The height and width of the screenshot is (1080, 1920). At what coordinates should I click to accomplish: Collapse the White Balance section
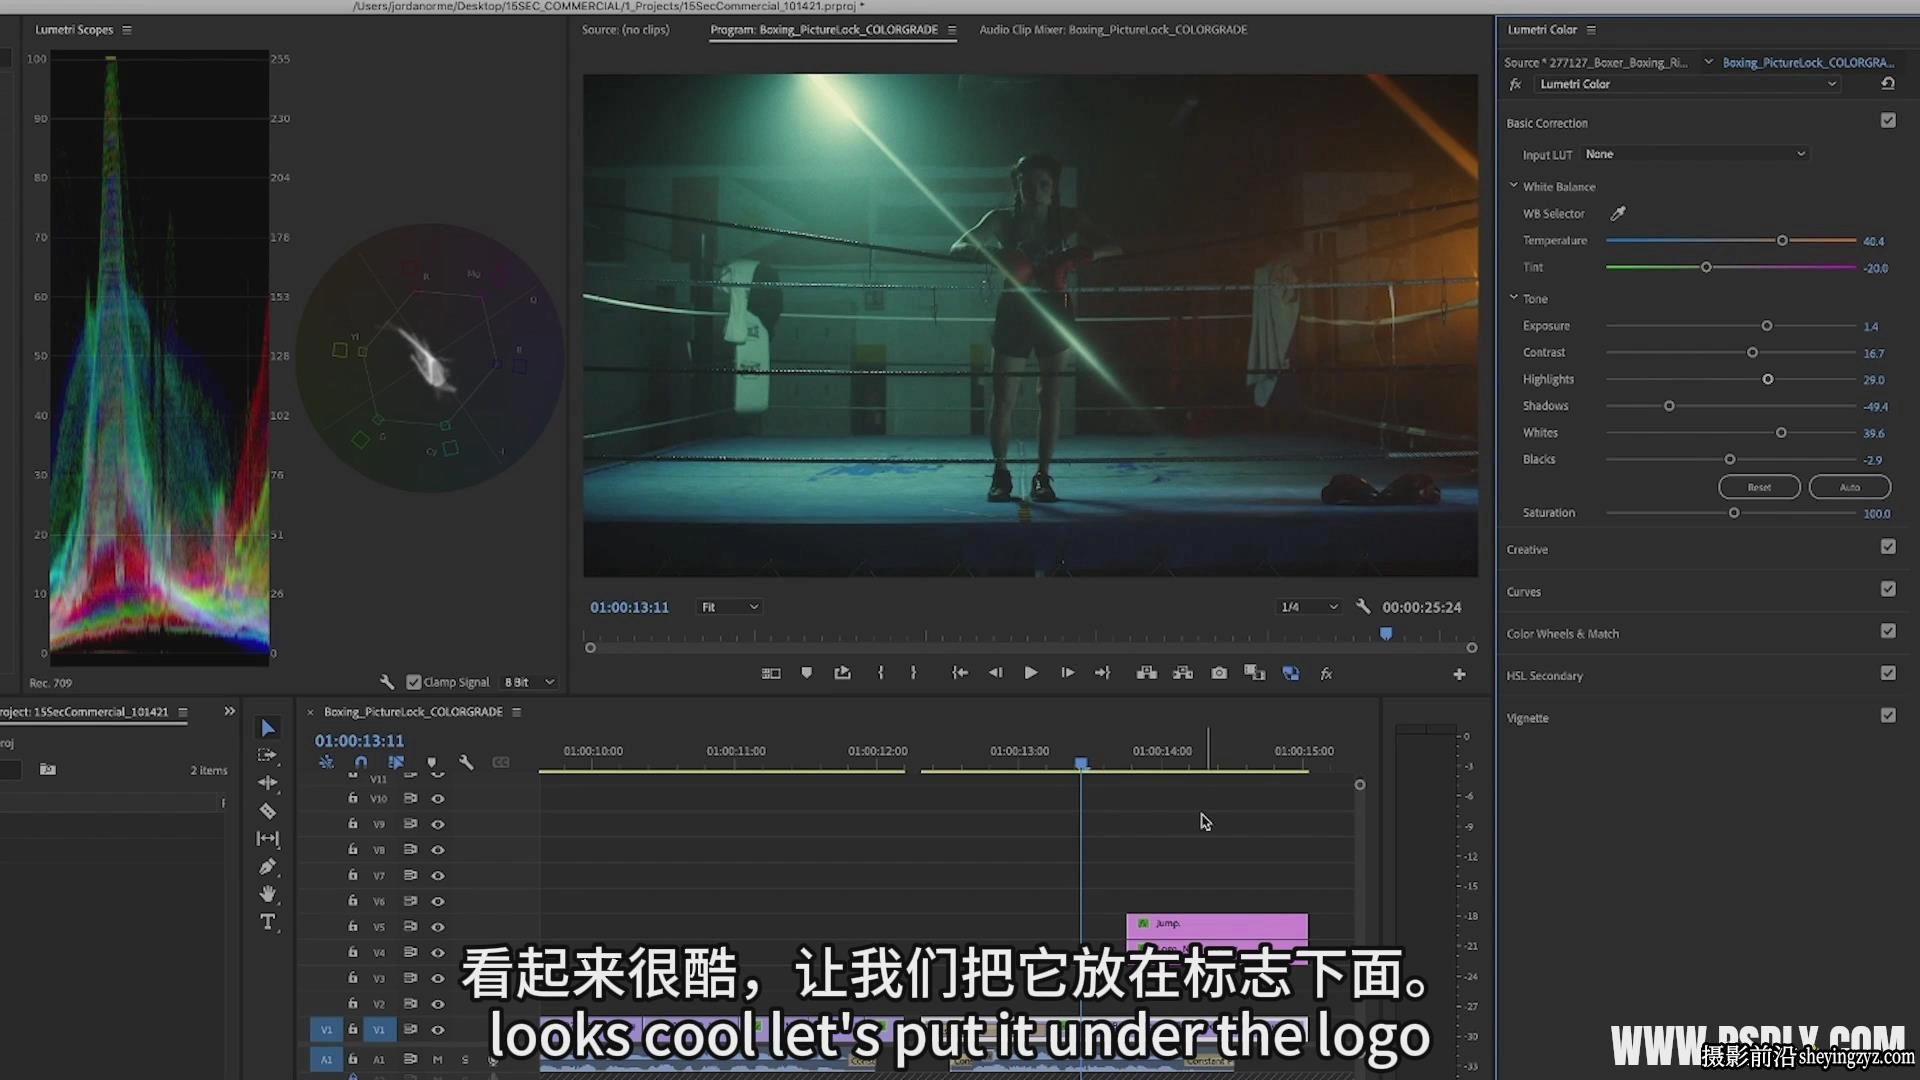[1514, 186]
